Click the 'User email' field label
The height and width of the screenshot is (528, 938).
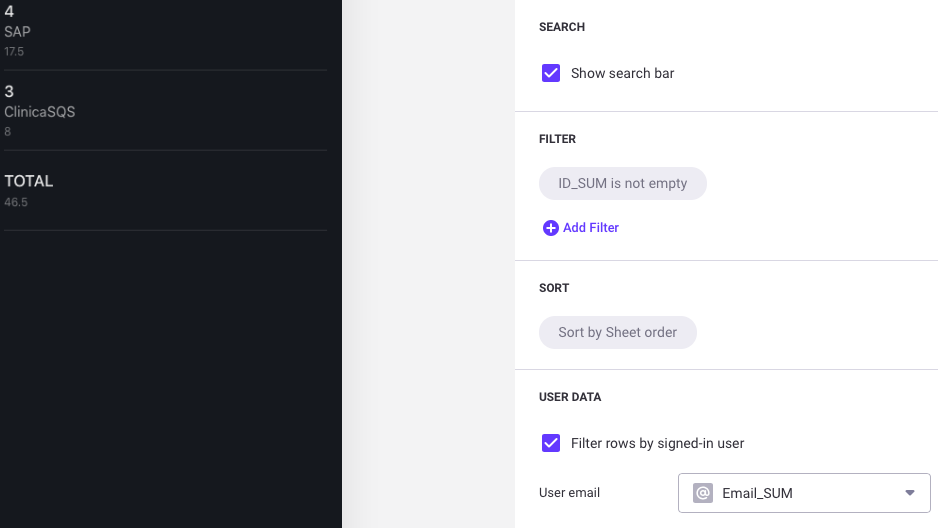tap(569, 493)
